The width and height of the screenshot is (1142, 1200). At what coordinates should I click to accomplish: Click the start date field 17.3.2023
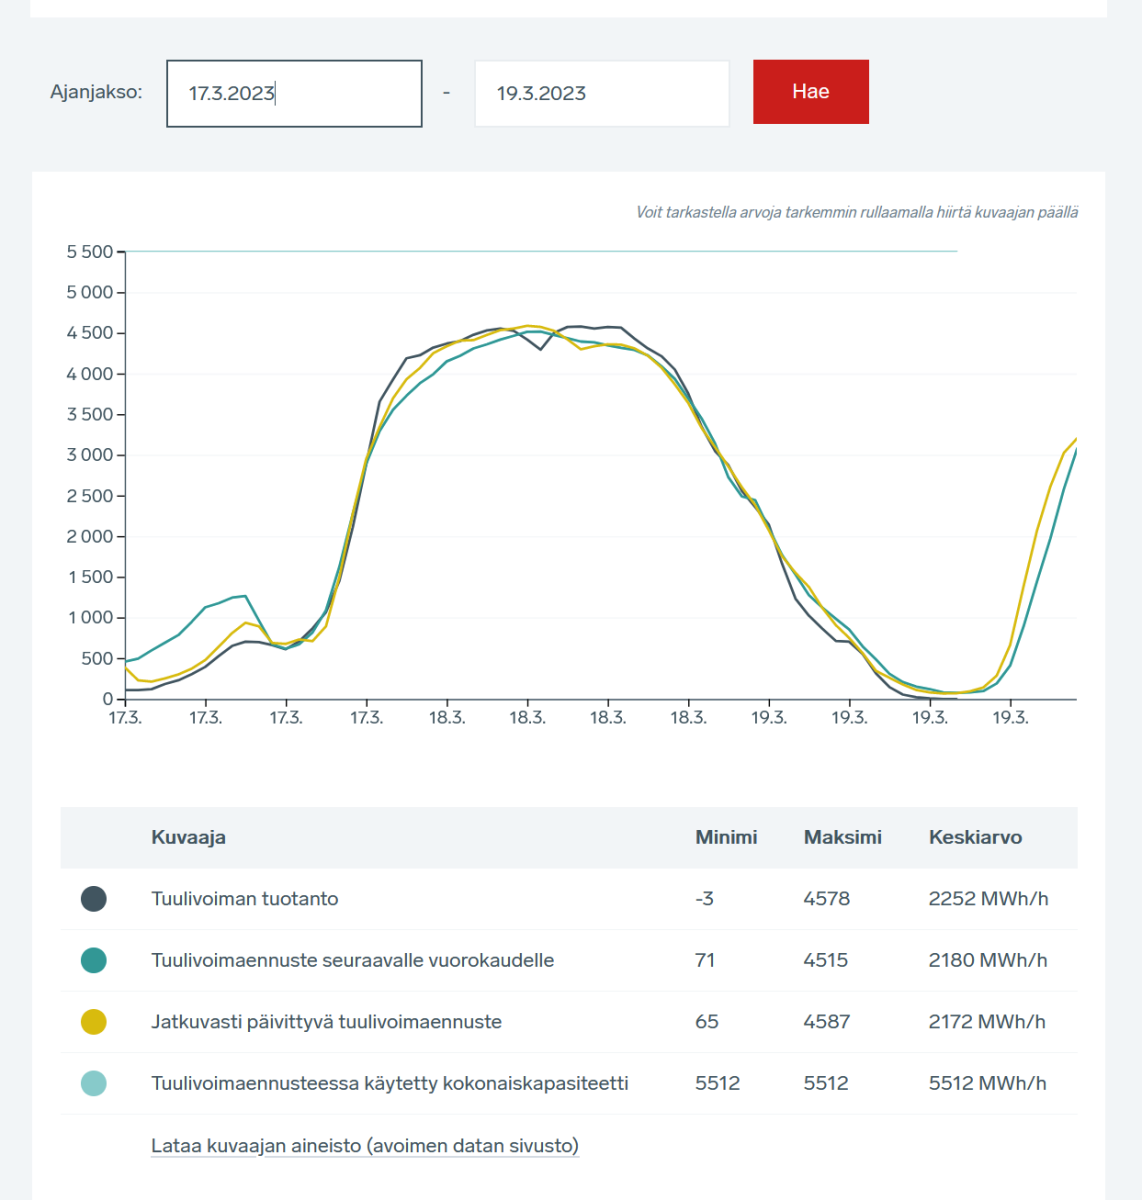click(293, 94)
